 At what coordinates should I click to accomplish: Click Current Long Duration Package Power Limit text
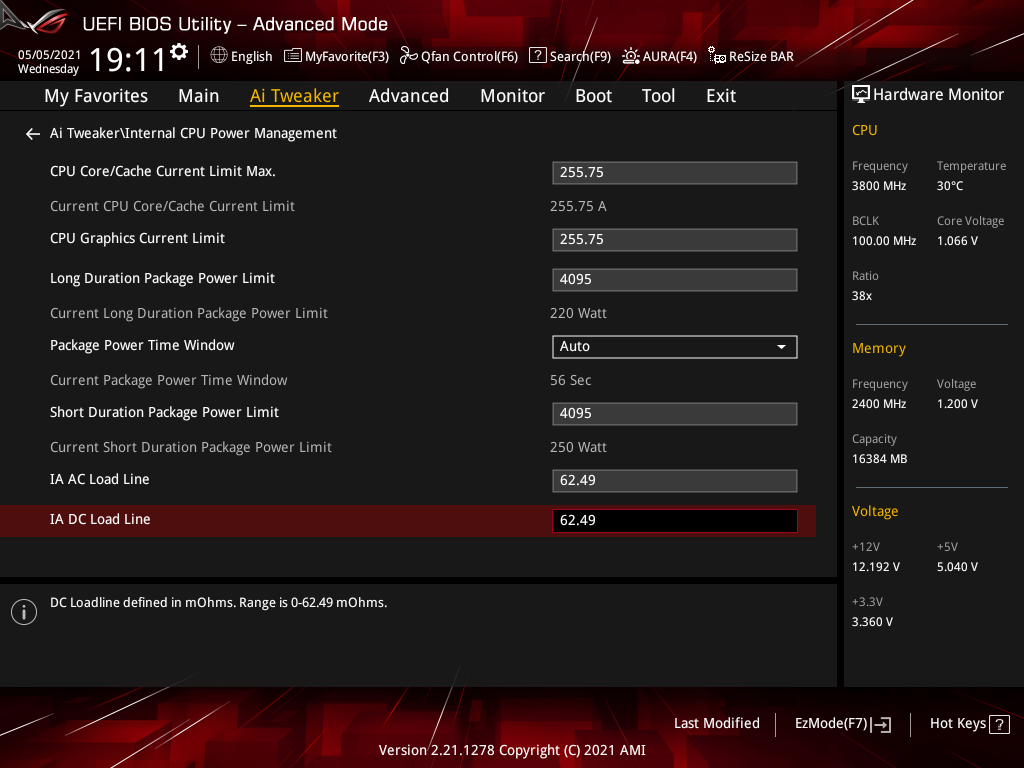(x=189, y=313)
